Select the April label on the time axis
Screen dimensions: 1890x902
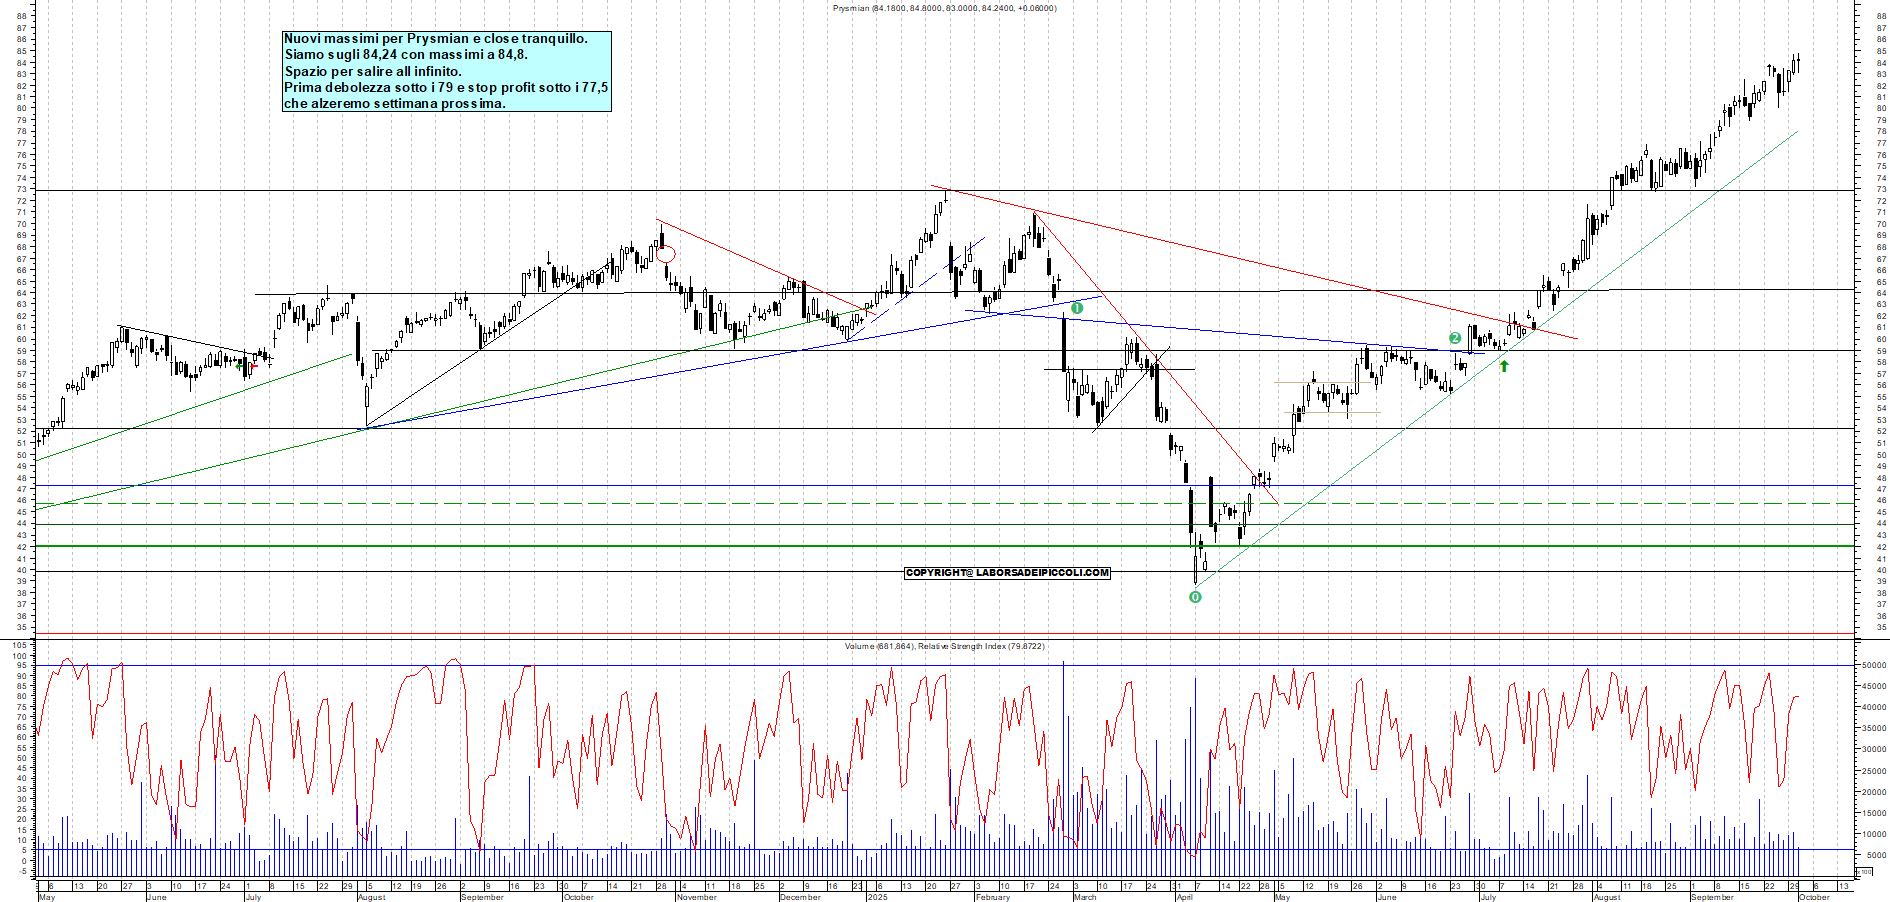[1185, 897]
